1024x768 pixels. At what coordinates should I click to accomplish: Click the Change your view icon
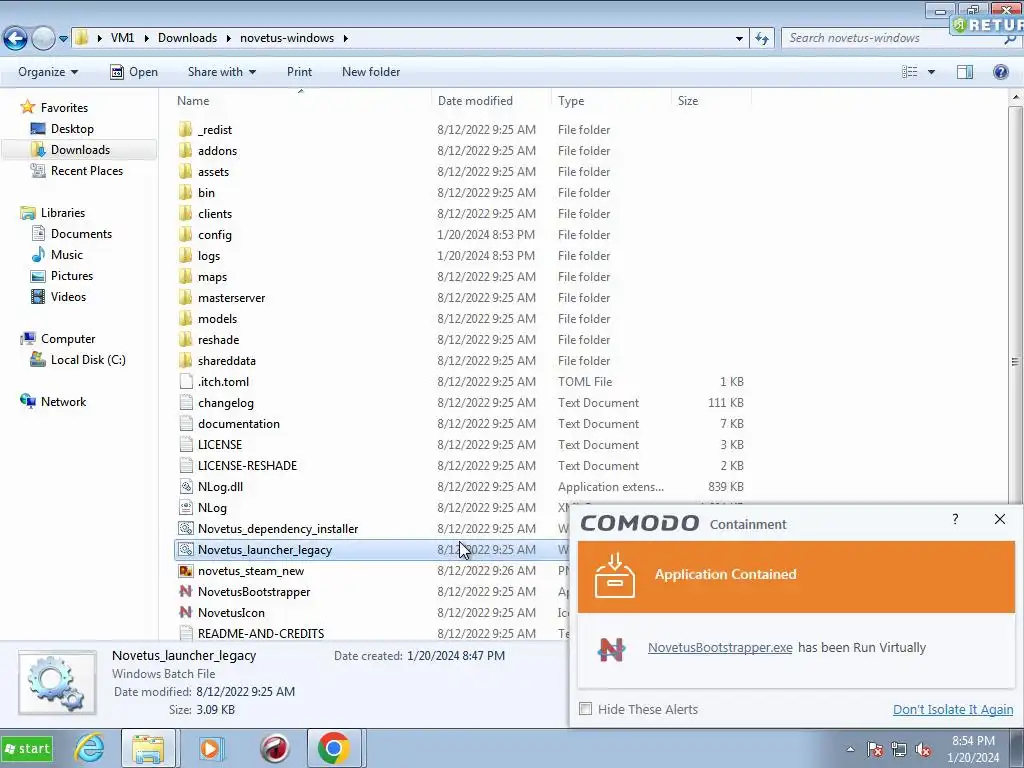(x=910, y=72)
